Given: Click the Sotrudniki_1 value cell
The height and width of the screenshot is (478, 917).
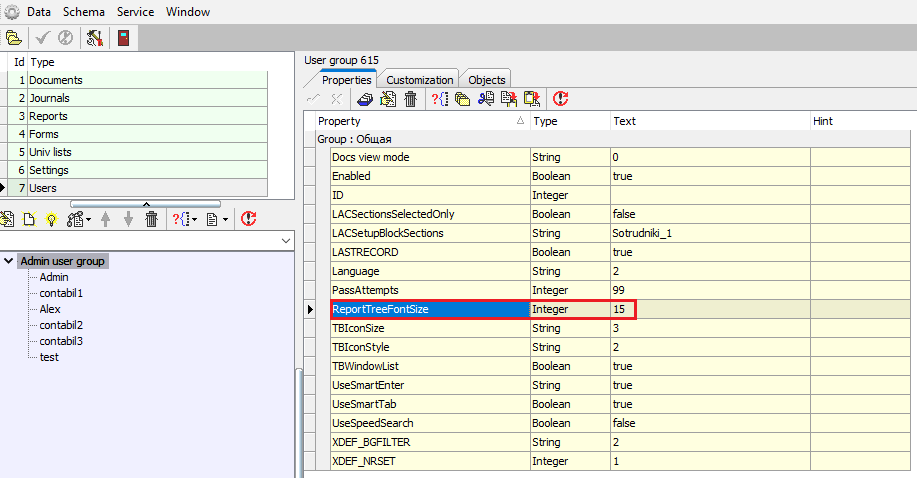Looking at the screenshot, I should pos(710,233).
